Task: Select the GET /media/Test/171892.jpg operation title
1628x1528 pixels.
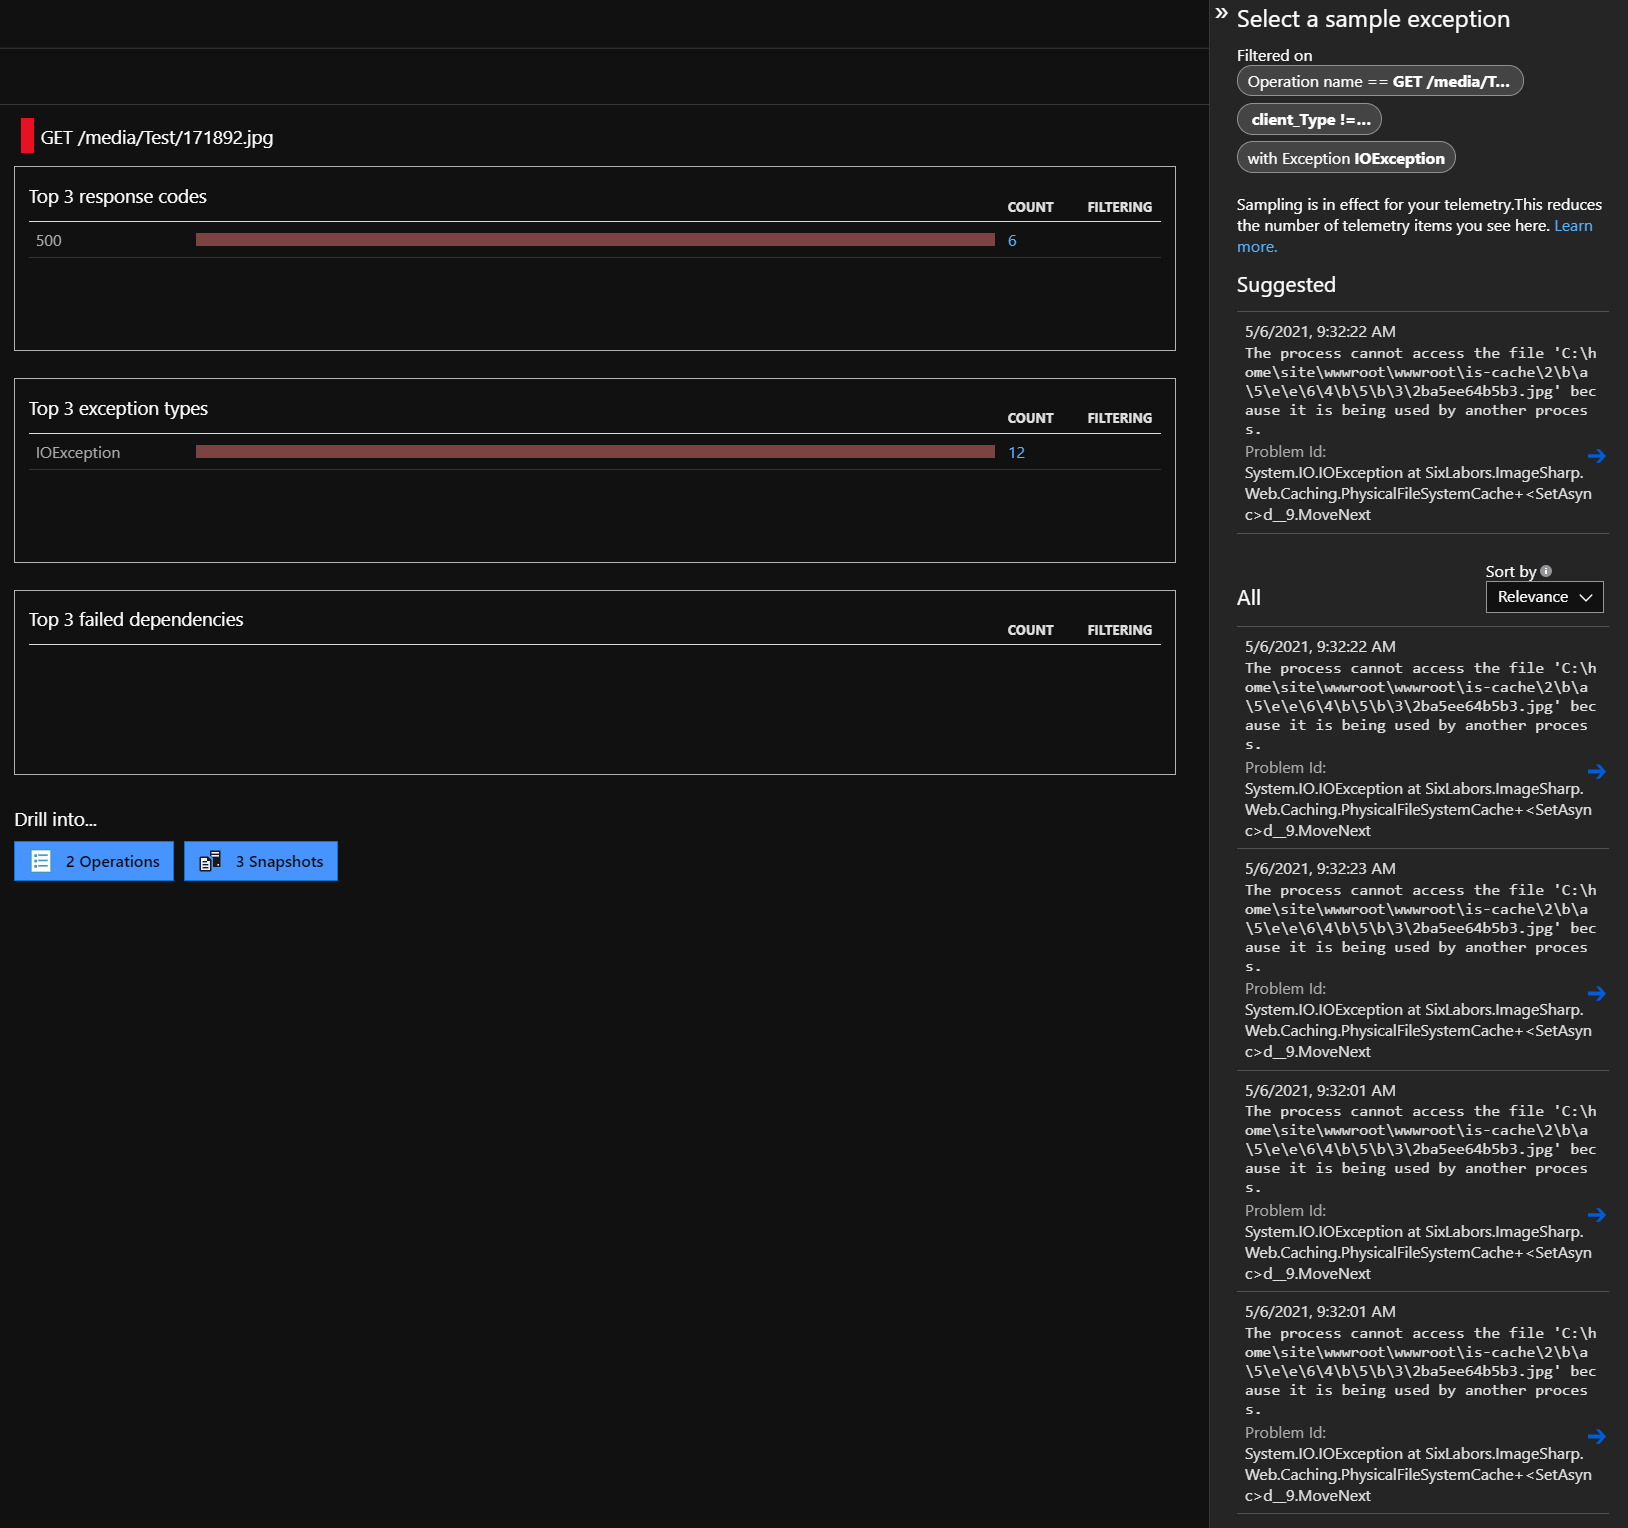Action: click(157, 137)
